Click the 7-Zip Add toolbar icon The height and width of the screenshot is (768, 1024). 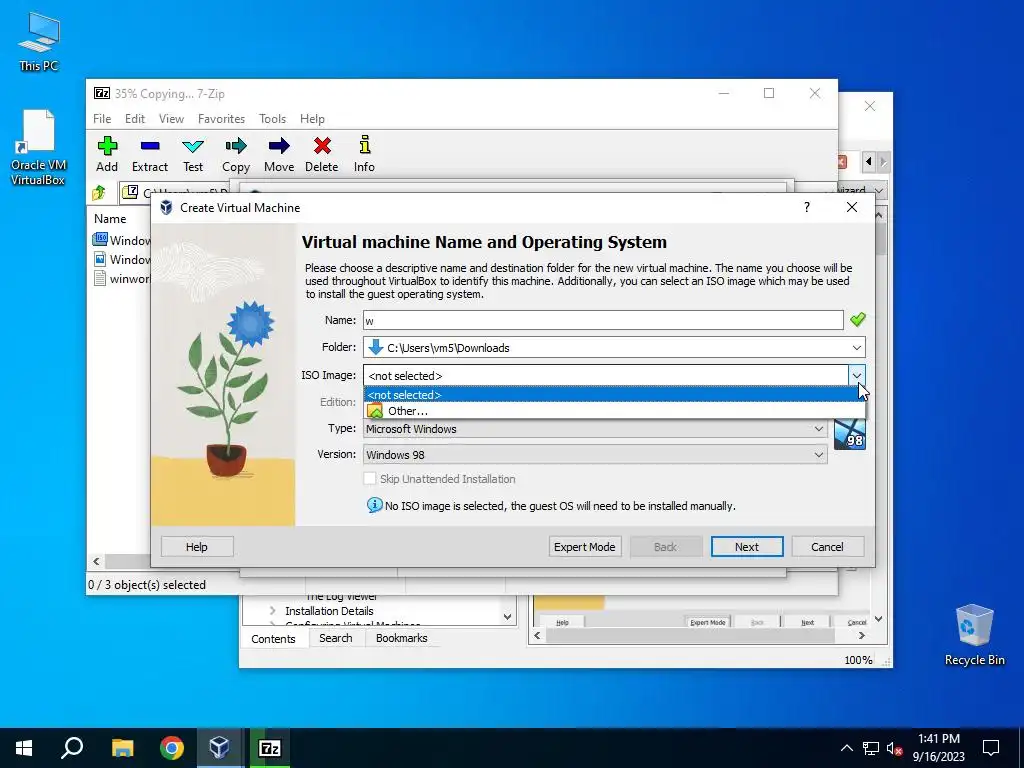pyautogui.click(x=107, y=146)
